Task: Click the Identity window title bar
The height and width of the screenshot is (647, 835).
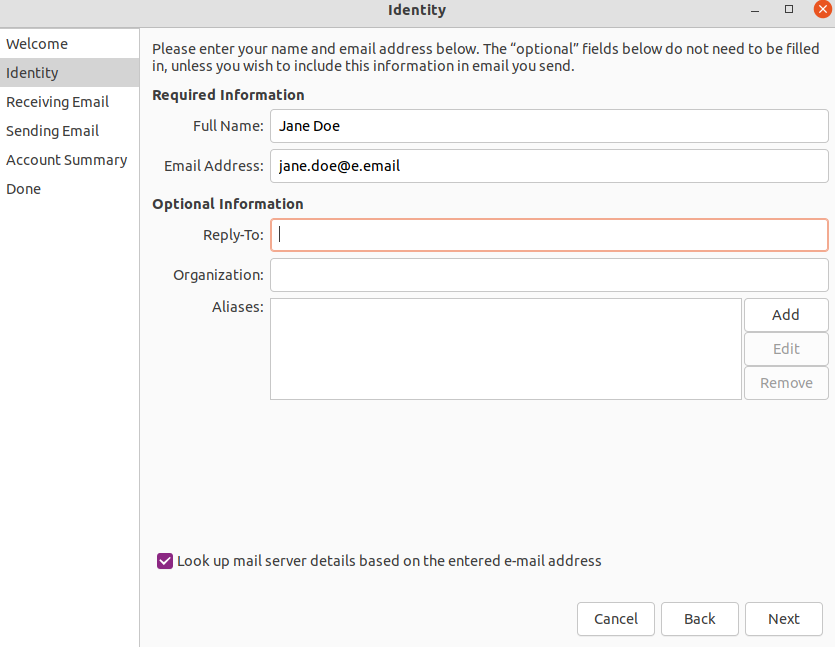Action: [x=417, y=10]
